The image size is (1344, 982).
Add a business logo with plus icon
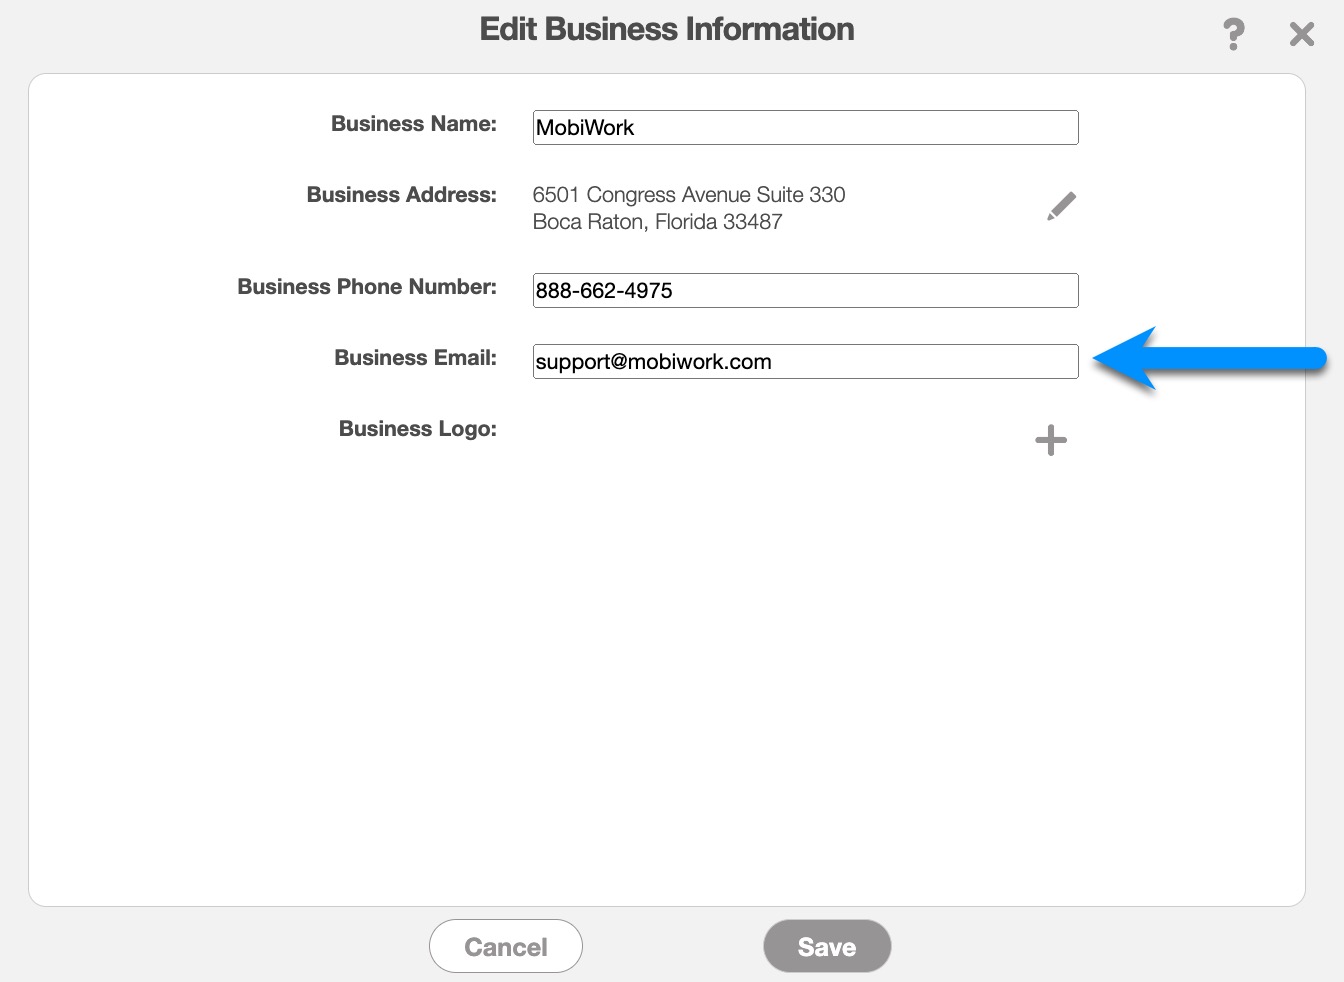1050,440
